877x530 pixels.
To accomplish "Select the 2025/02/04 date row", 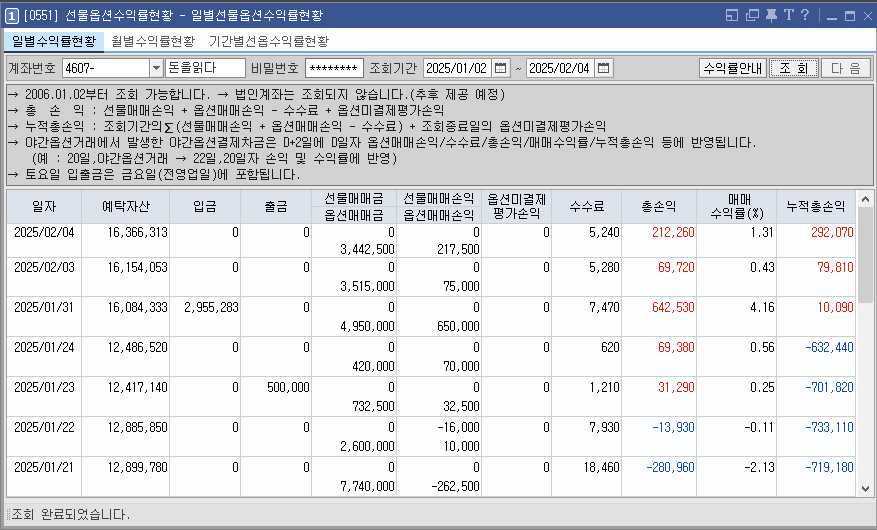I will (431, 240).
